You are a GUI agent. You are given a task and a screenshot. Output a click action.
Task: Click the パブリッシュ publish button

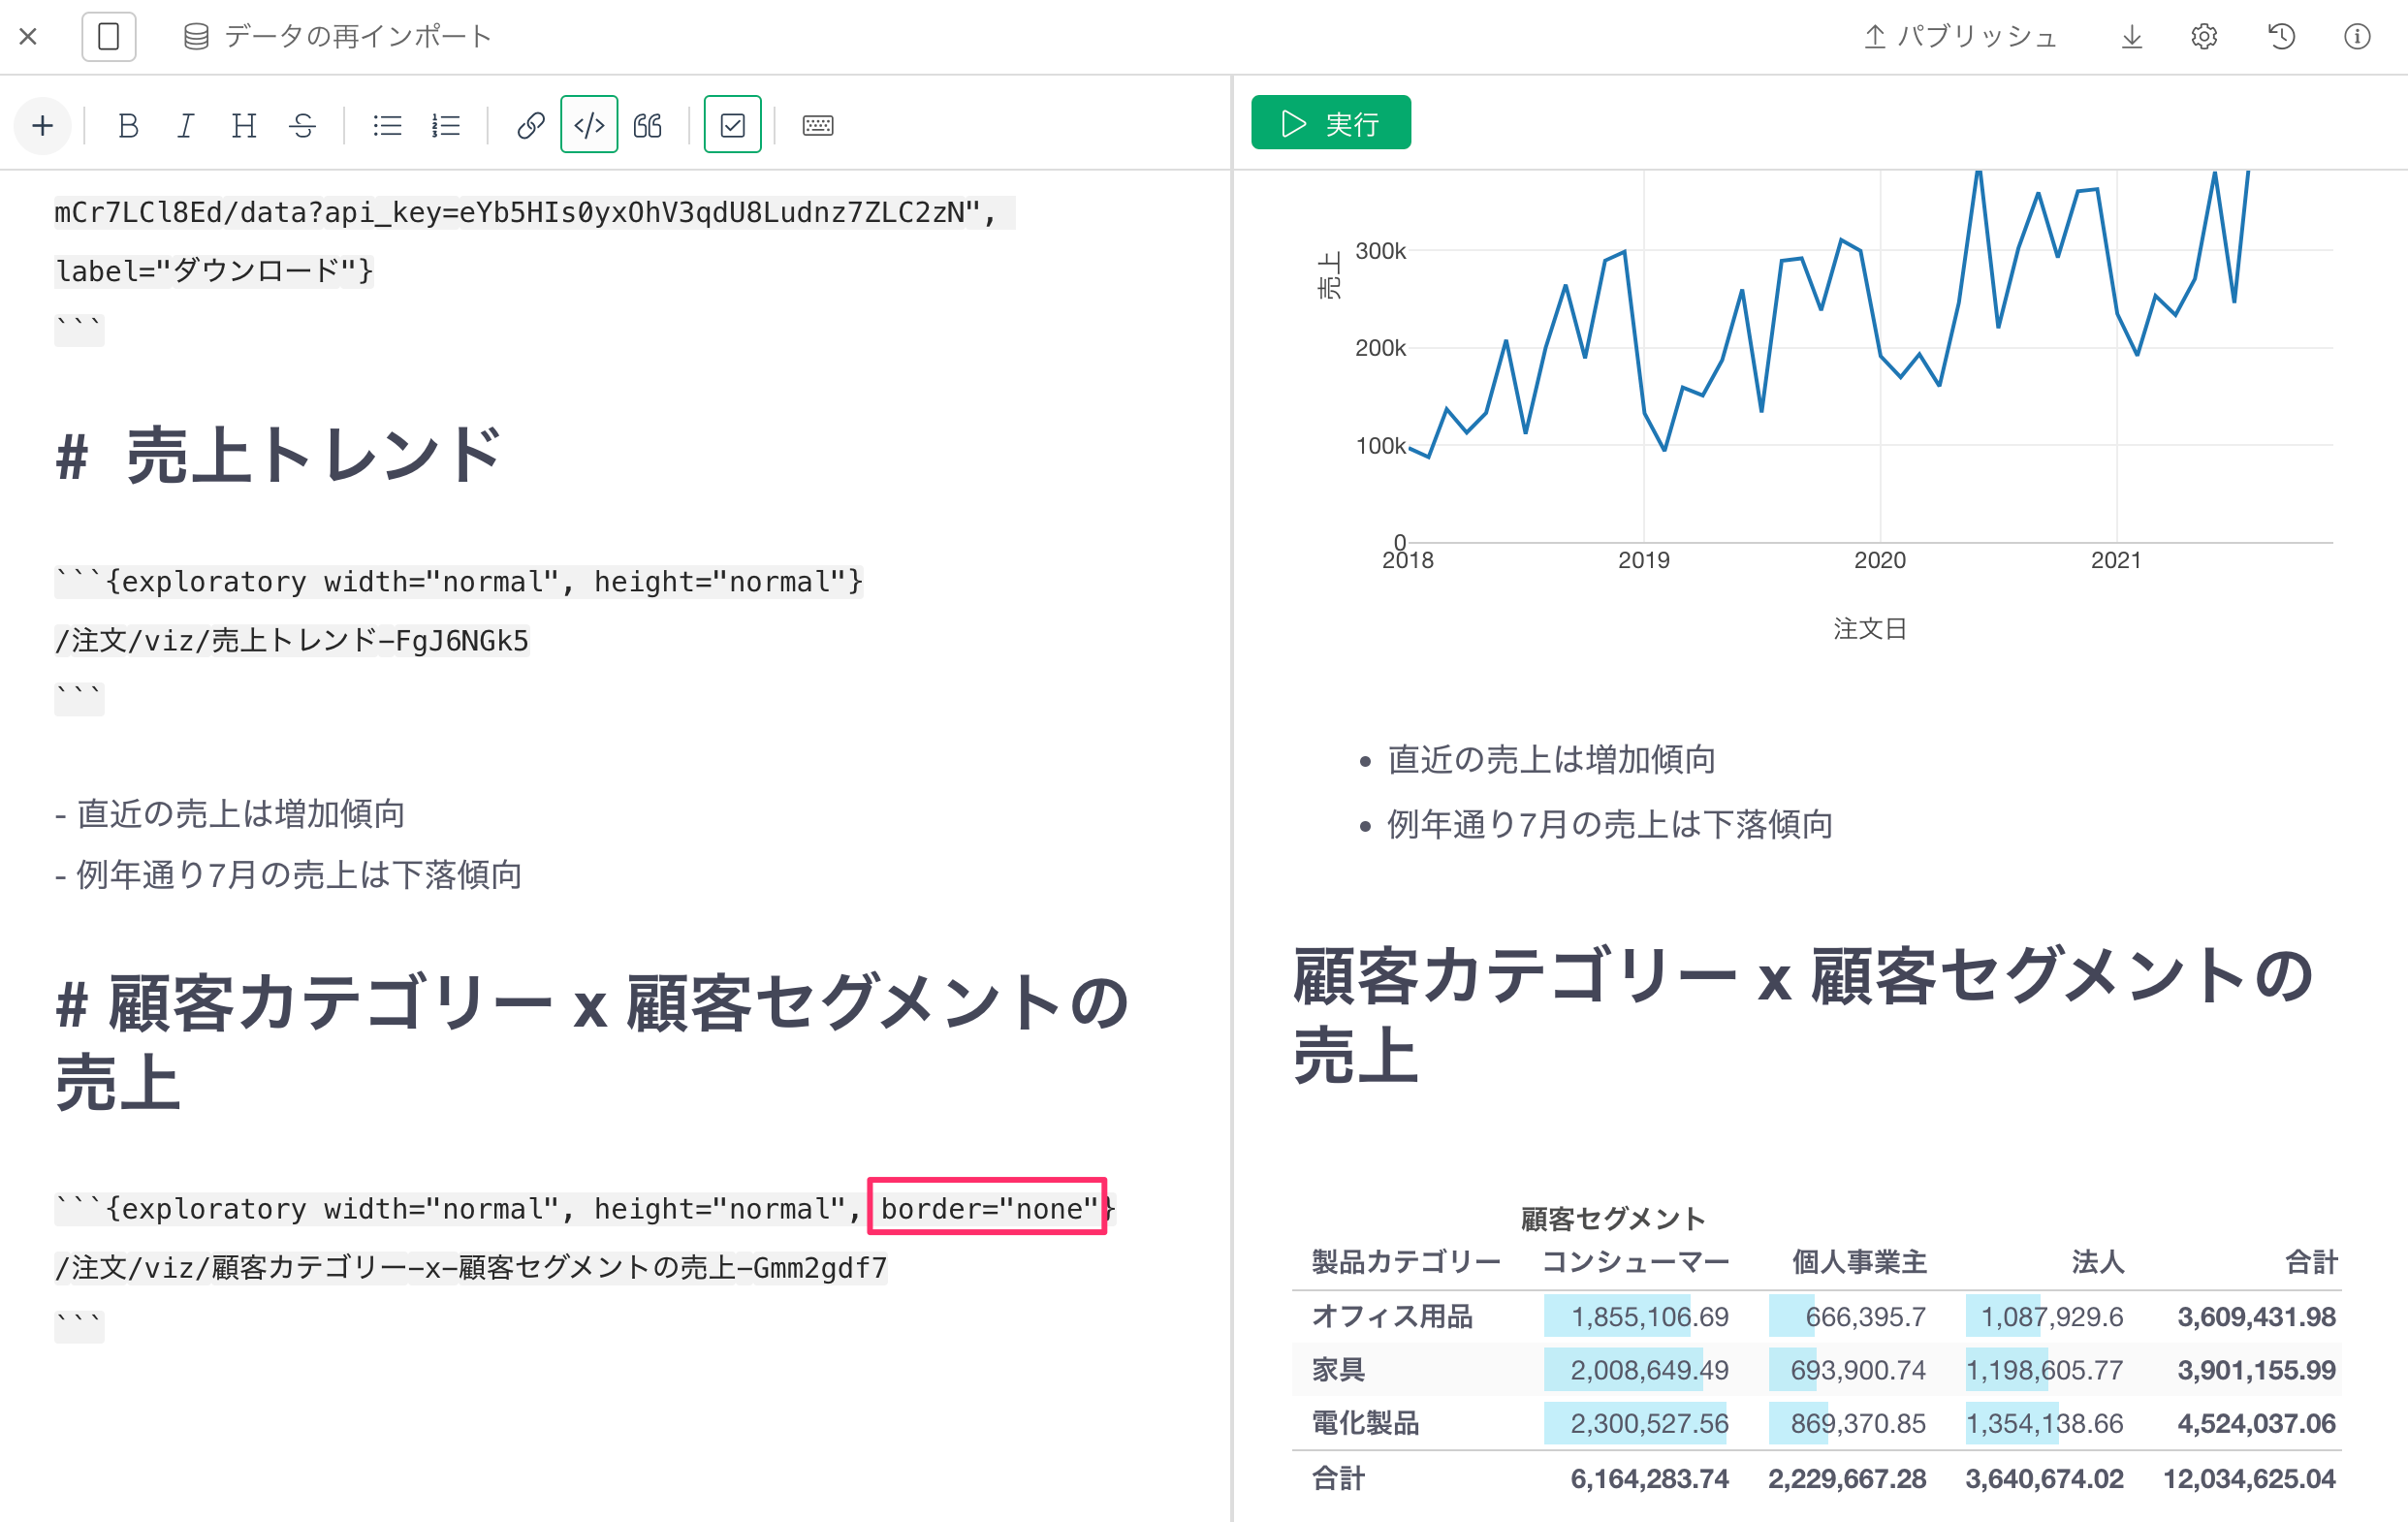pyautogui.click(x=1959, y=37)
